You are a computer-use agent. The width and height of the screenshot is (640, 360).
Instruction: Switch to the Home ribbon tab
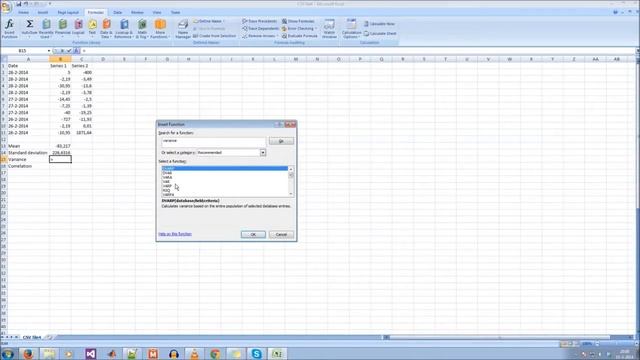coord(23,13)
